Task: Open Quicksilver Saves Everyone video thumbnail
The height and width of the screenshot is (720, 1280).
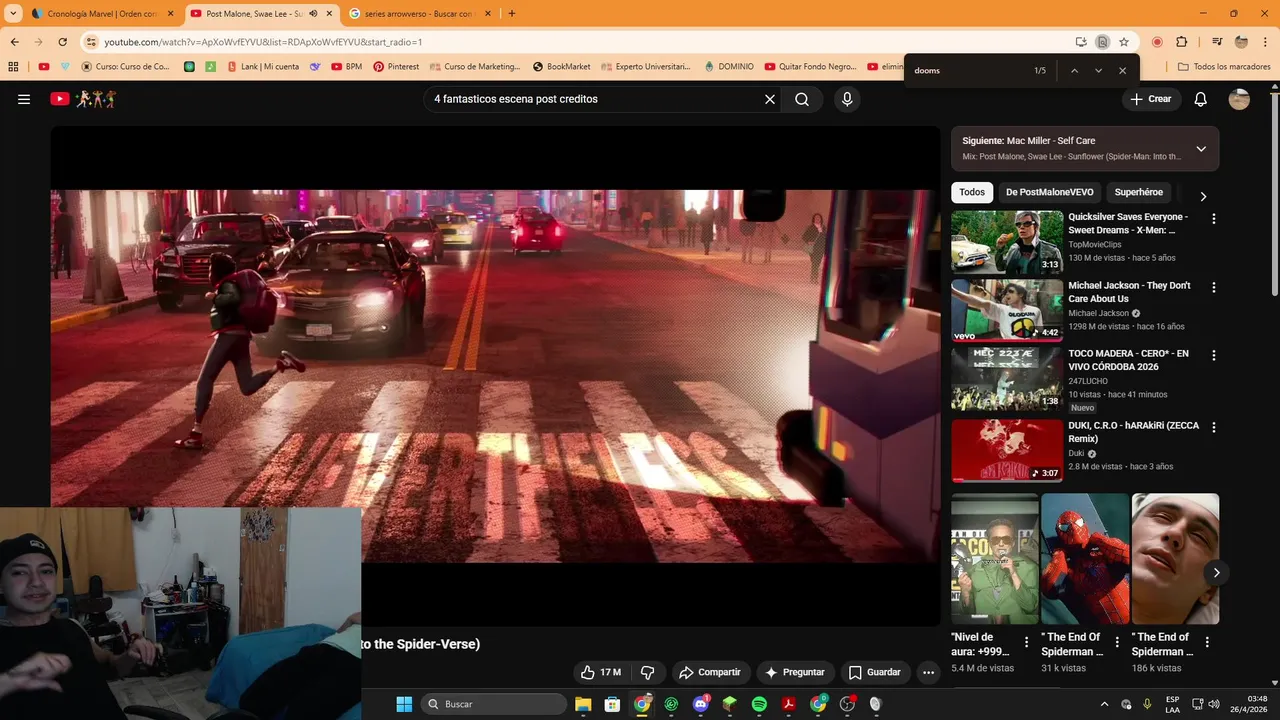Action: tap(1007, 241)
